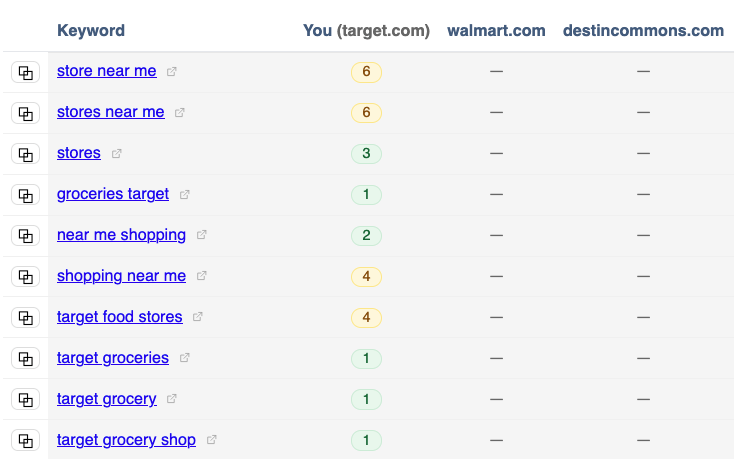The image size is (734, 459).
Task: Click the destincommons.com column header
Action: click(643, 30)
